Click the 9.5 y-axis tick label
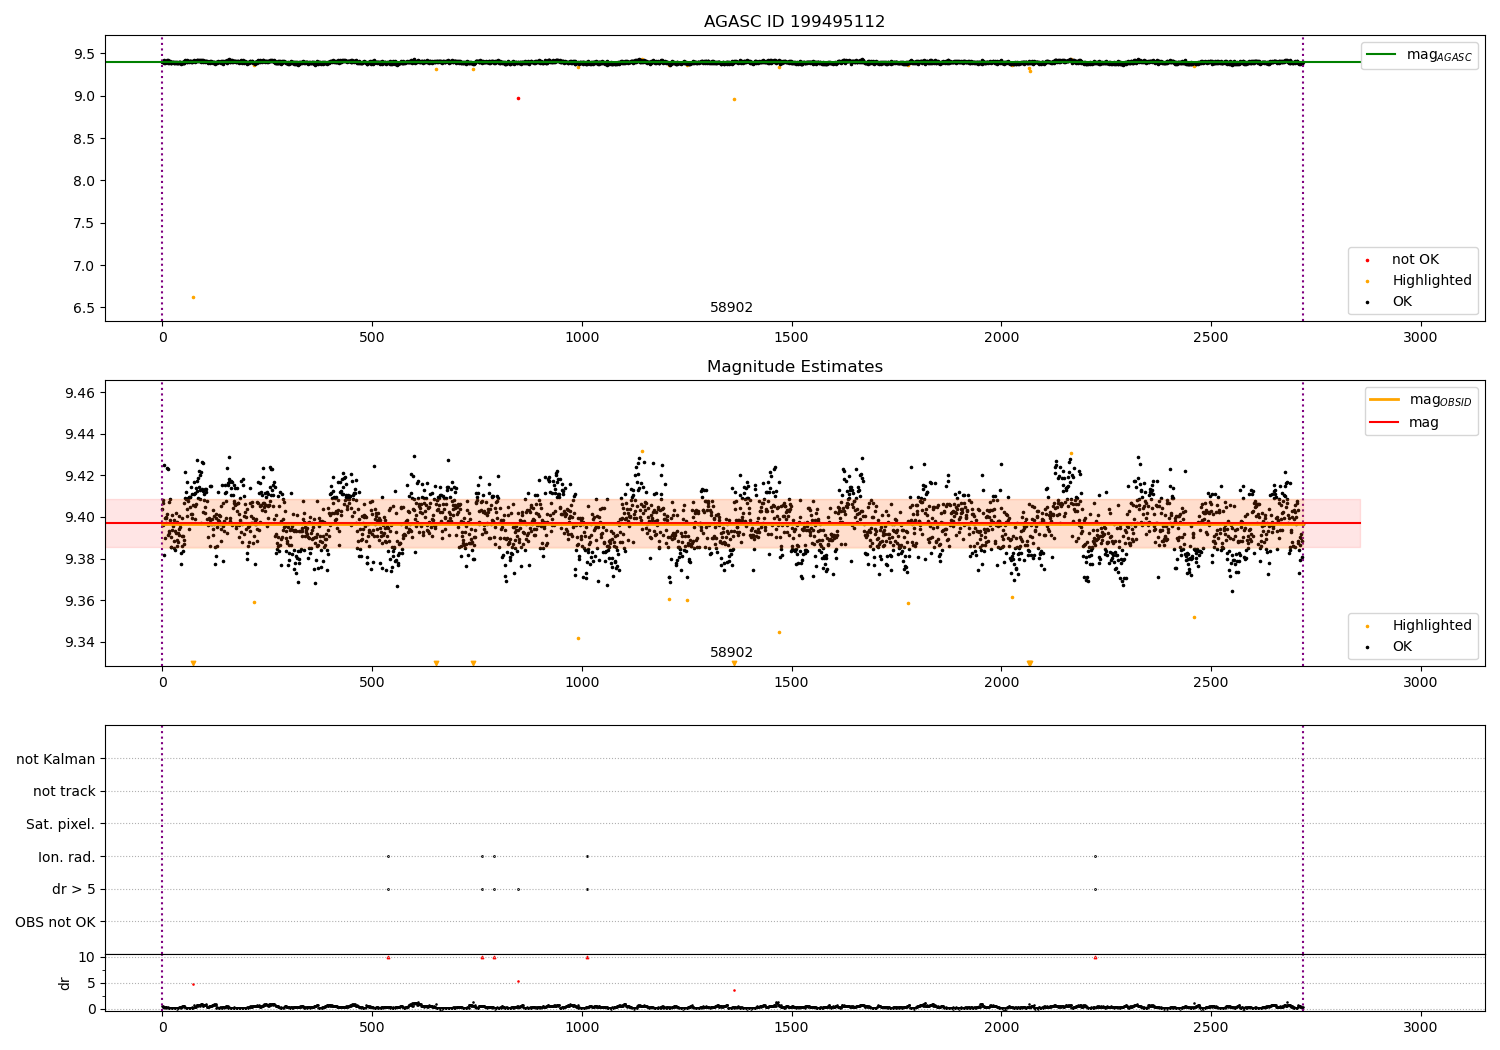The height and width of the screenshot is (1050, 1500). point(84,54)
